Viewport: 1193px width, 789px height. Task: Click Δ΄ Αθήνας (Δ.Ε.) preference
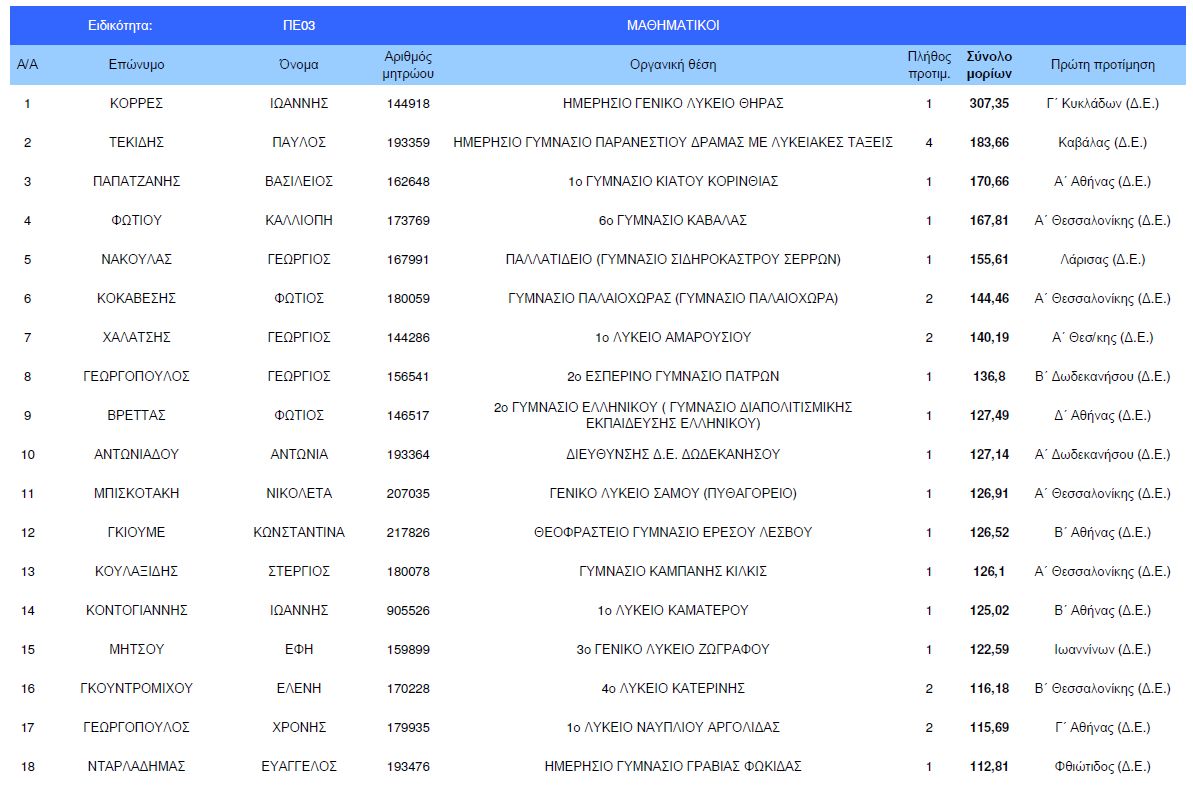click(x=1102, y=415)
